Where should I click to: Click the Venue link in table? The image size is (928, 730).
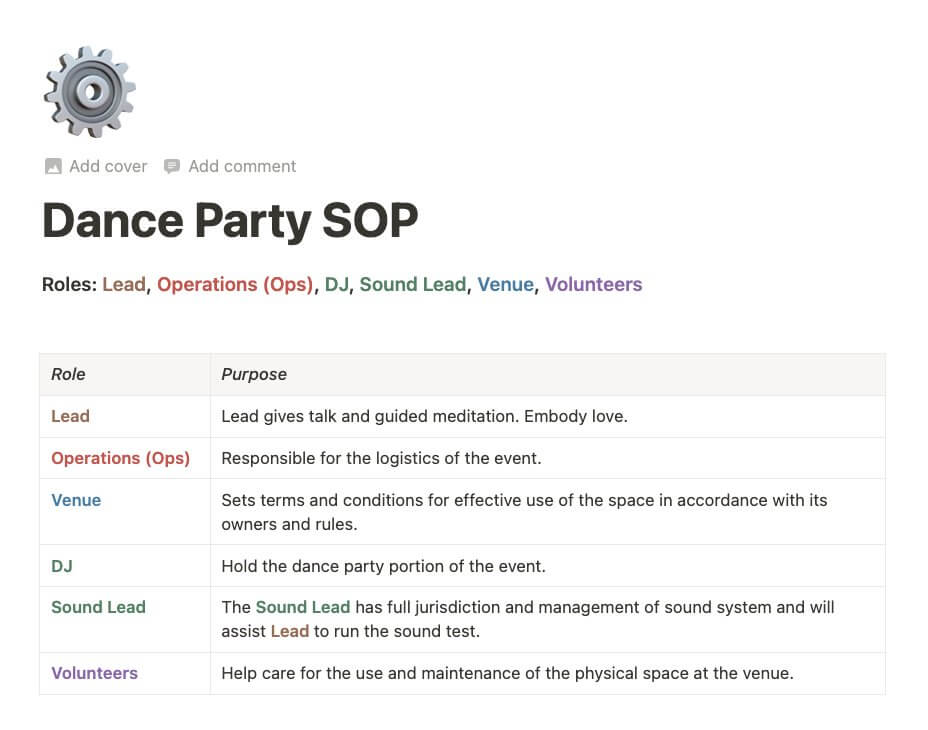click(76, 500)
